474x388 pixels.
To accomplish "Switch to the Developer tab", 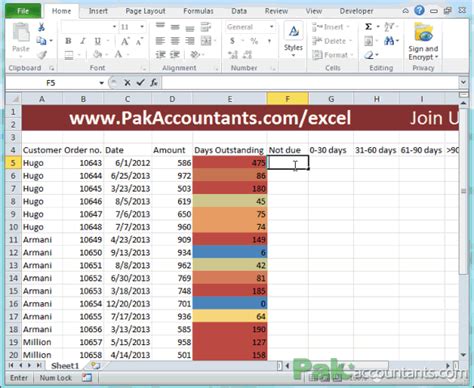I will [356, 11].
